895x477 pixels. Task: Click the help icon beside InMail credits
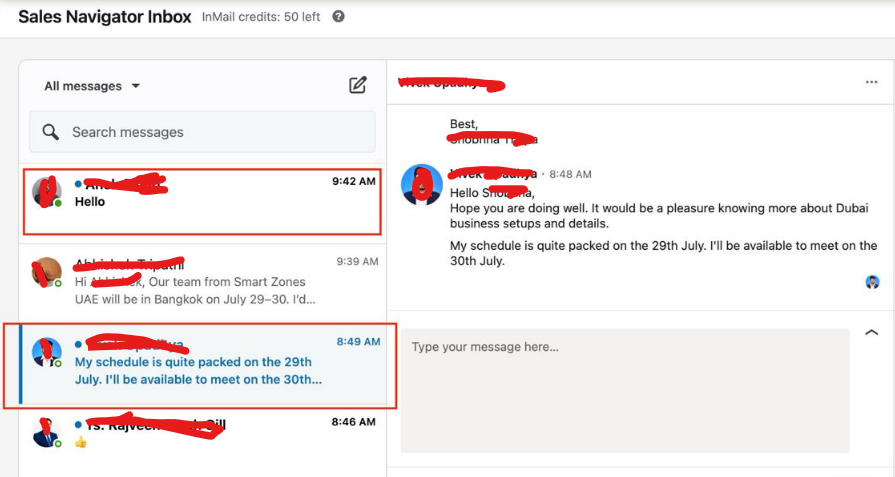click(338, 17)
